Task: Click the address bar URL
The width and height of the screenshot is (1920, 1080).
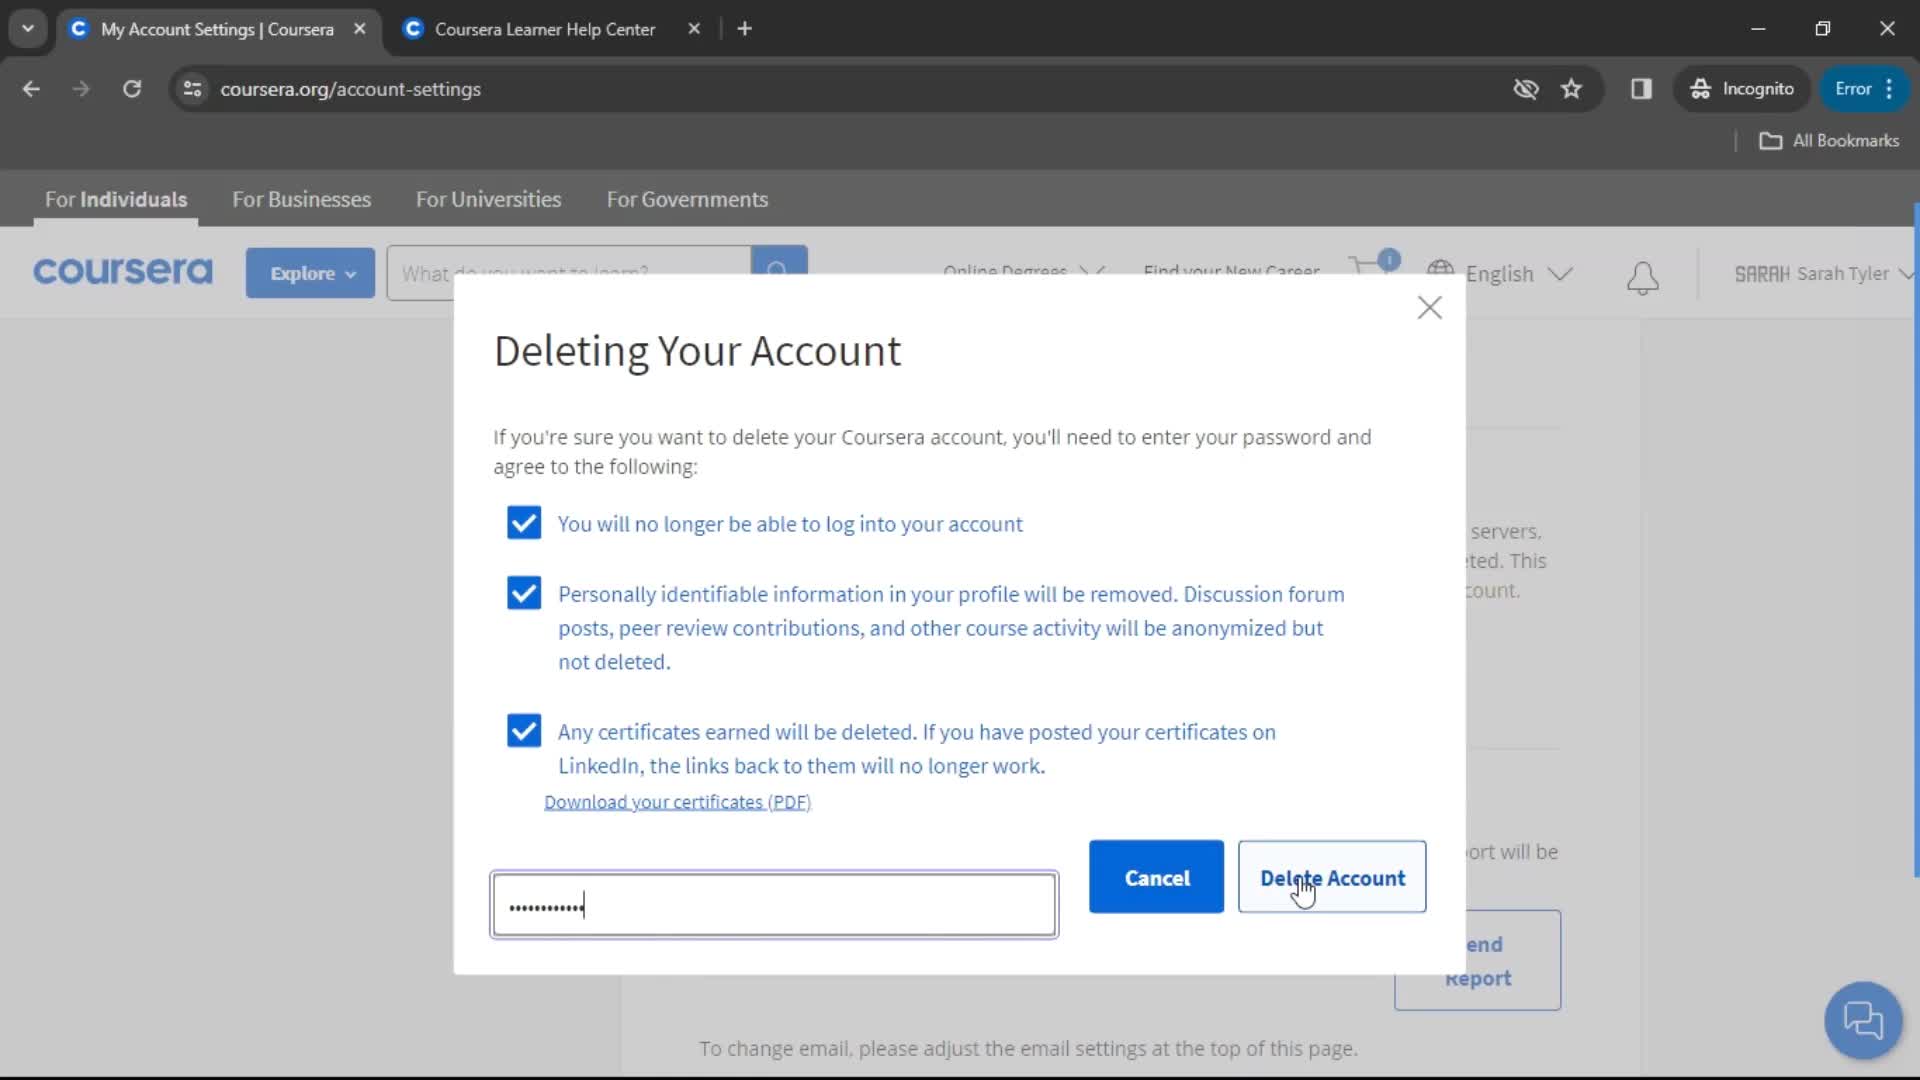Action: click(x=351, y=89)
